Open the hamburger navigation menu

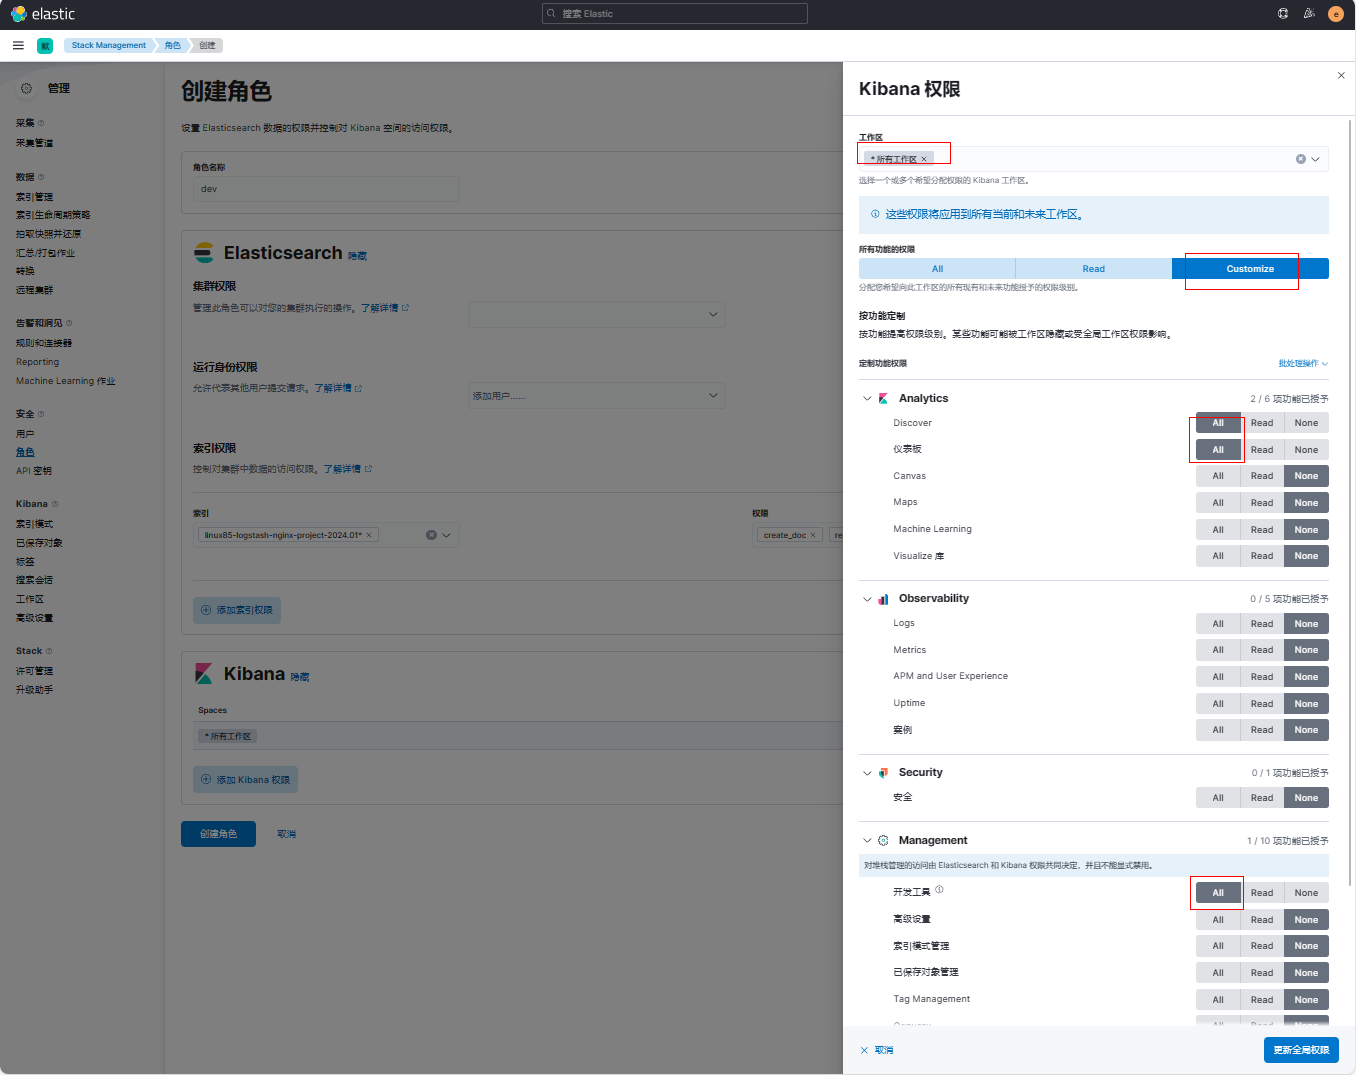tap(18, 45)
